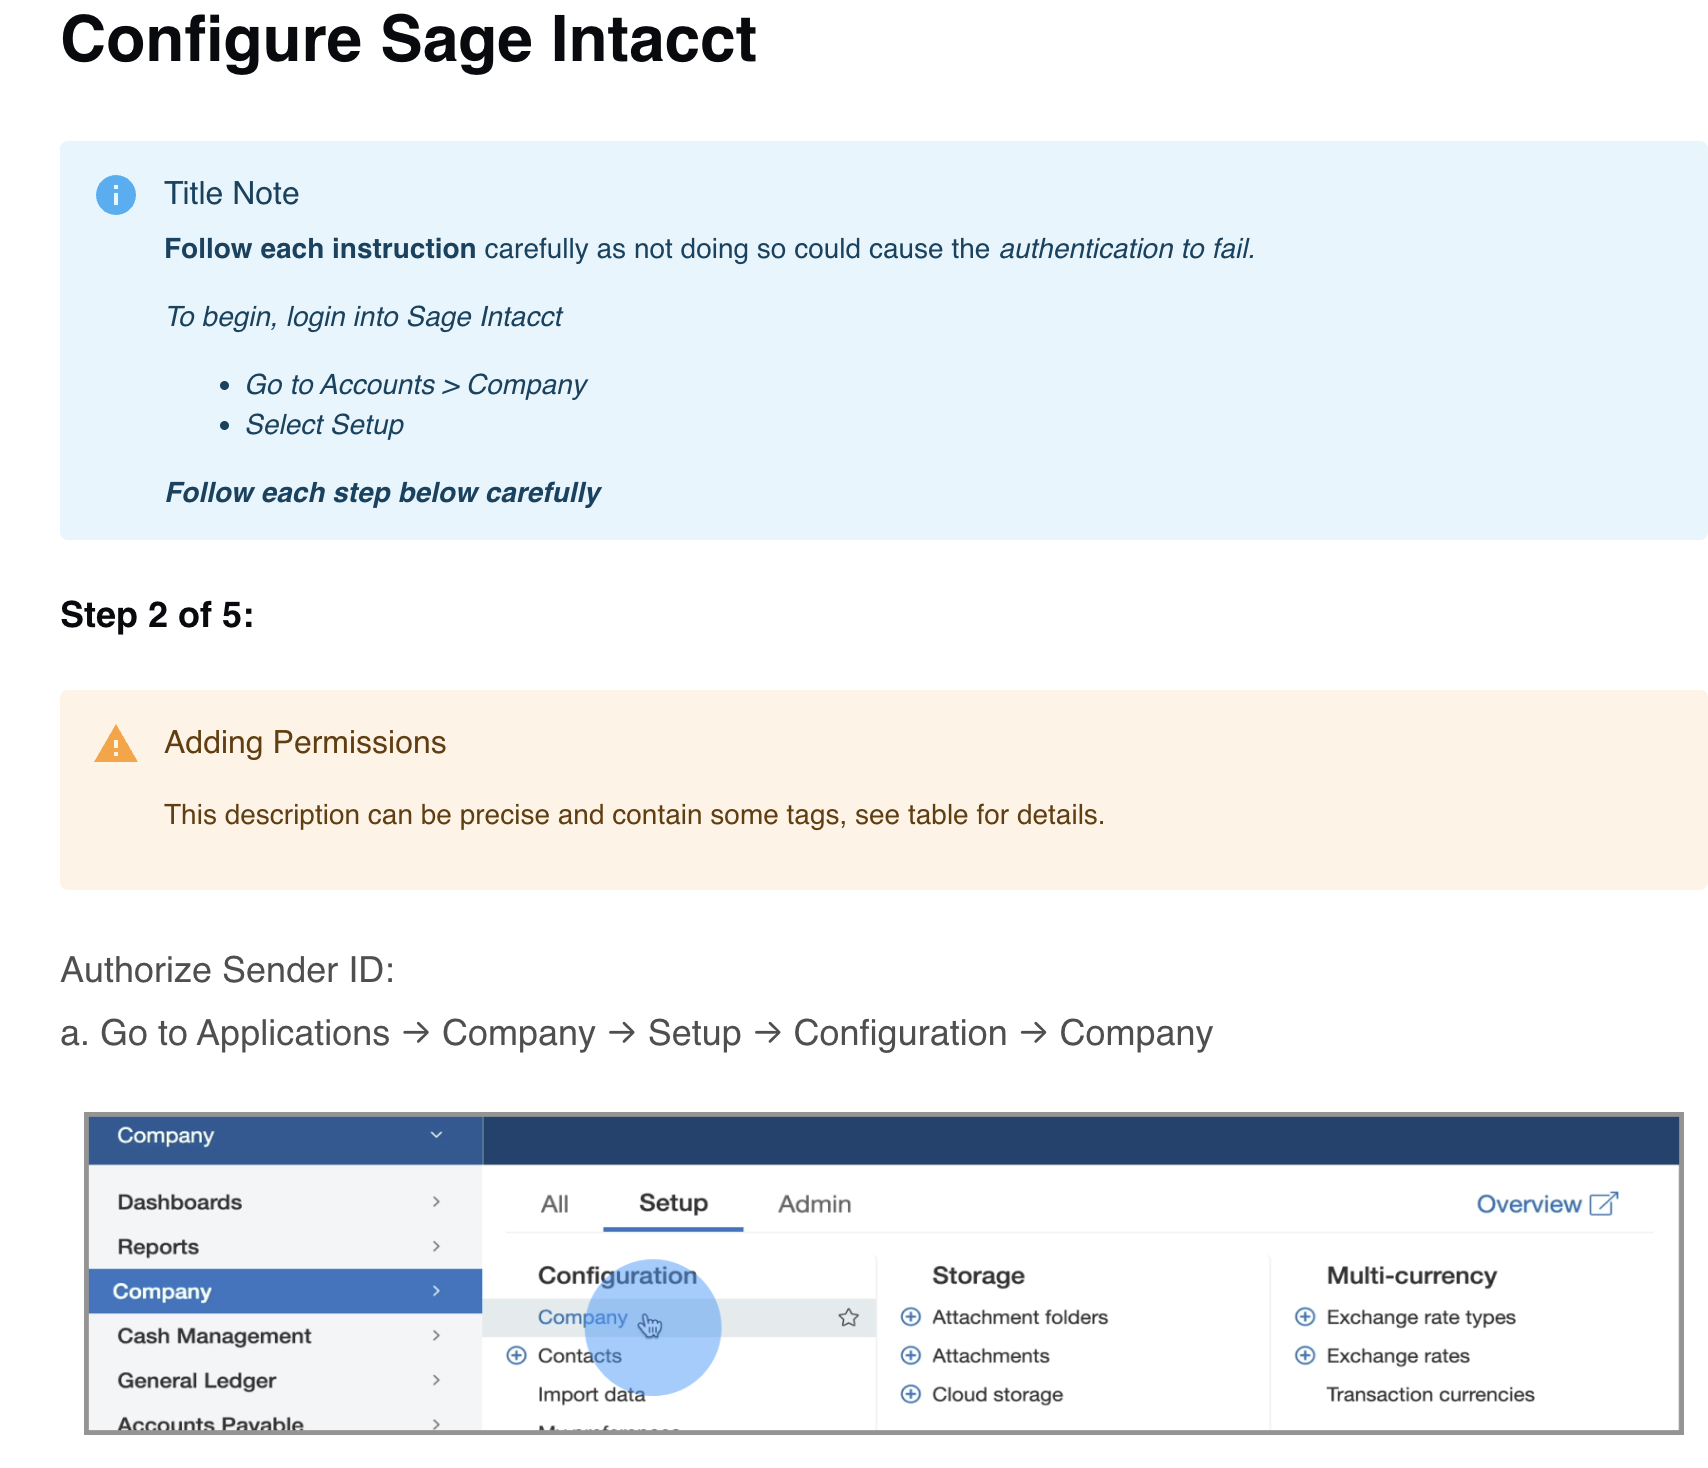1708x1468 pixels.
Task: Expand the highlighted Company chevron
Action: (x=436, y=1291)
